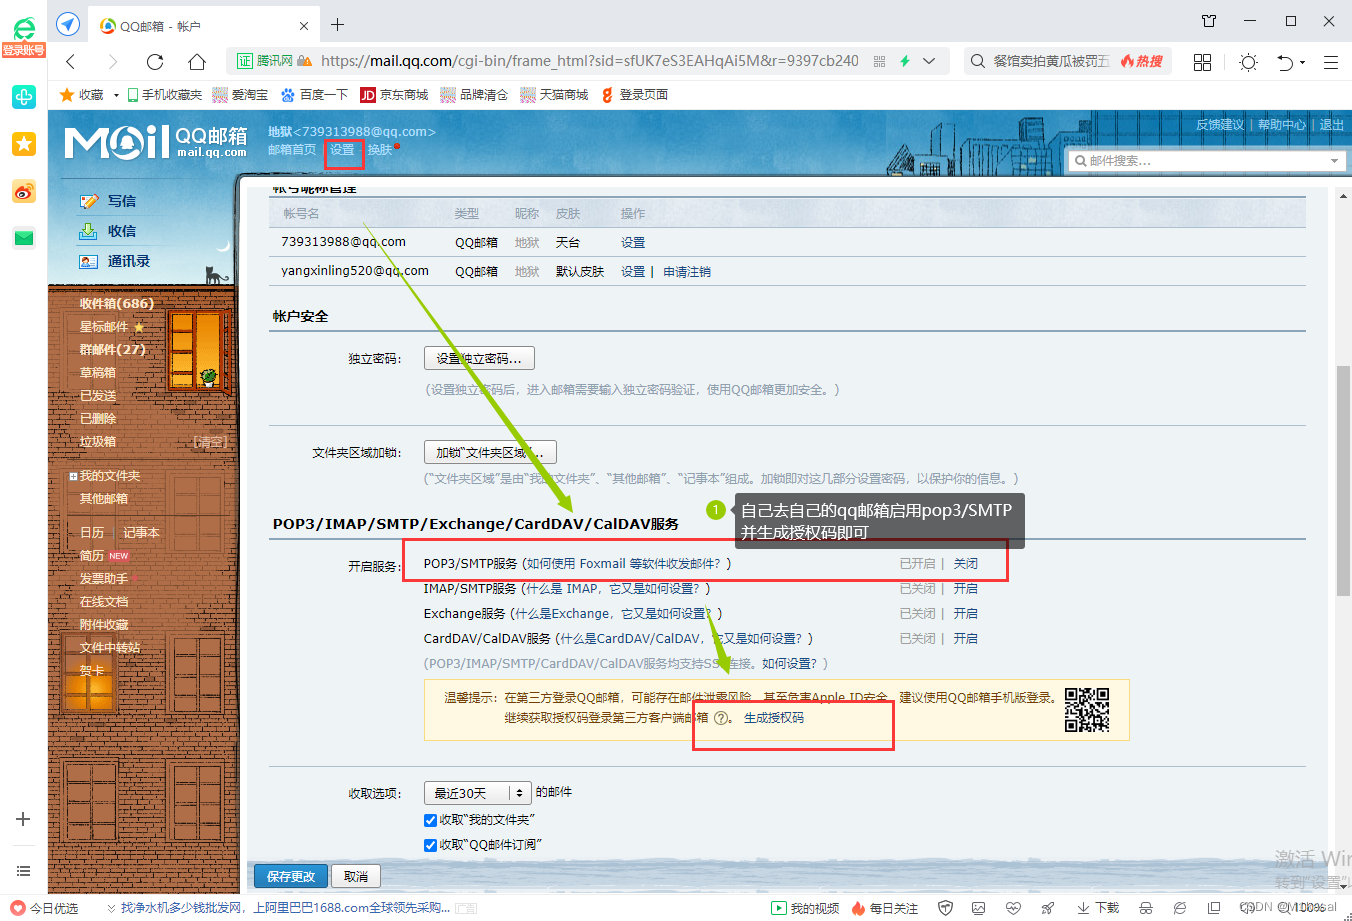Open 收件箱(686) folder
This screenshot has width=1352, height=921.
pos(116,303)
